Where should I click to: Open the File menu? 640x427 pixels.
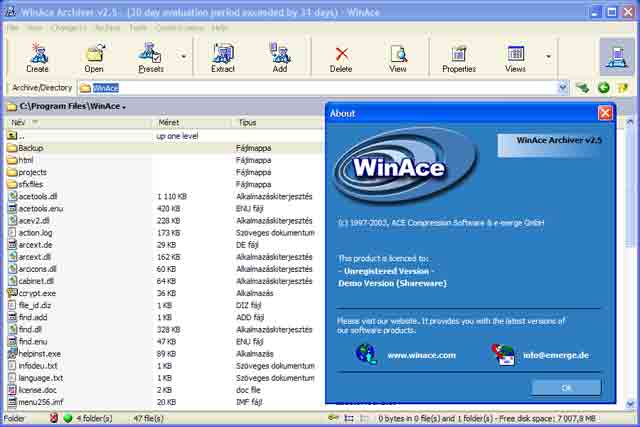pos(13,28)
